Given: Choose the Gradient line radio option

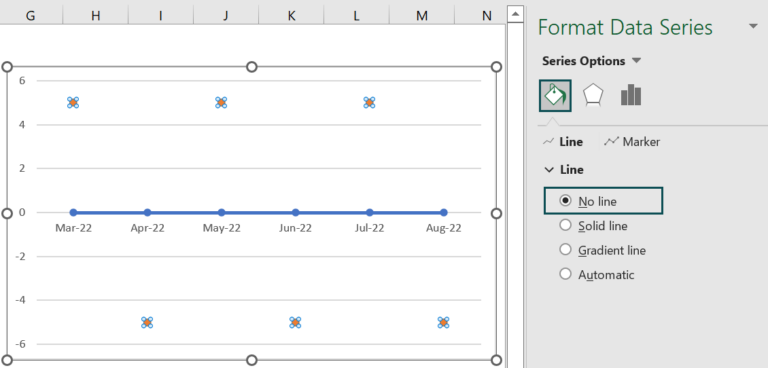Looking at the screenshot, I should coord(565,249).
